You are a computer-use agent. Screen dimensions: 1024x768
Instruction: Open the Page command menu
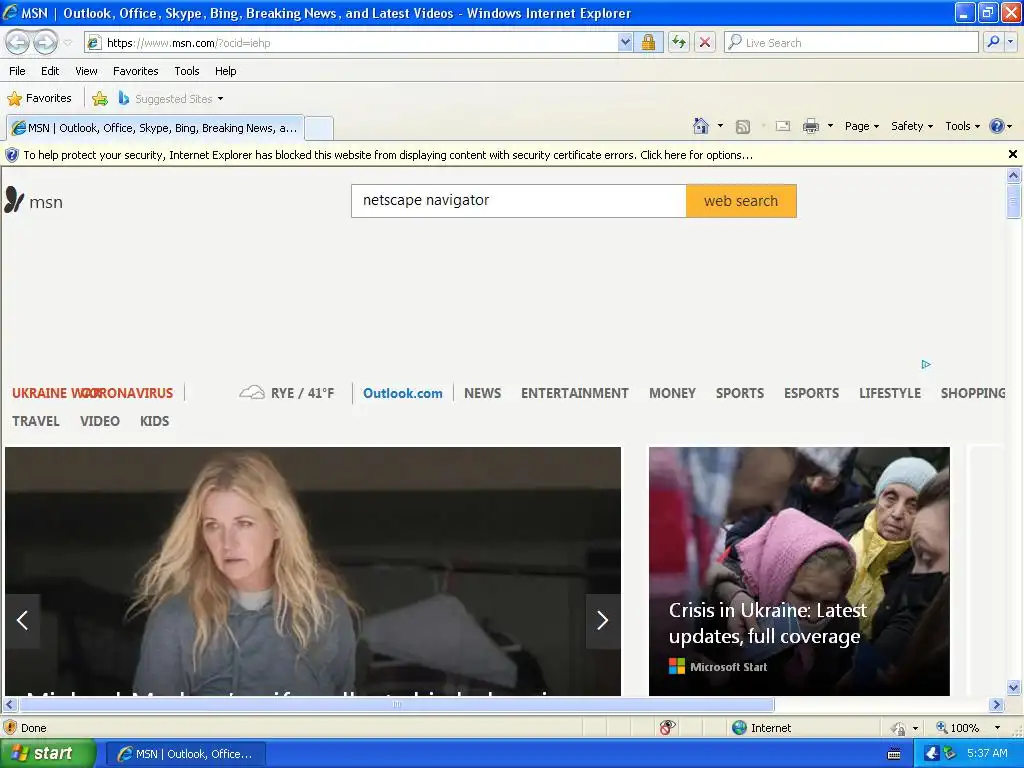pyautogui.click(x=861, y=126)
